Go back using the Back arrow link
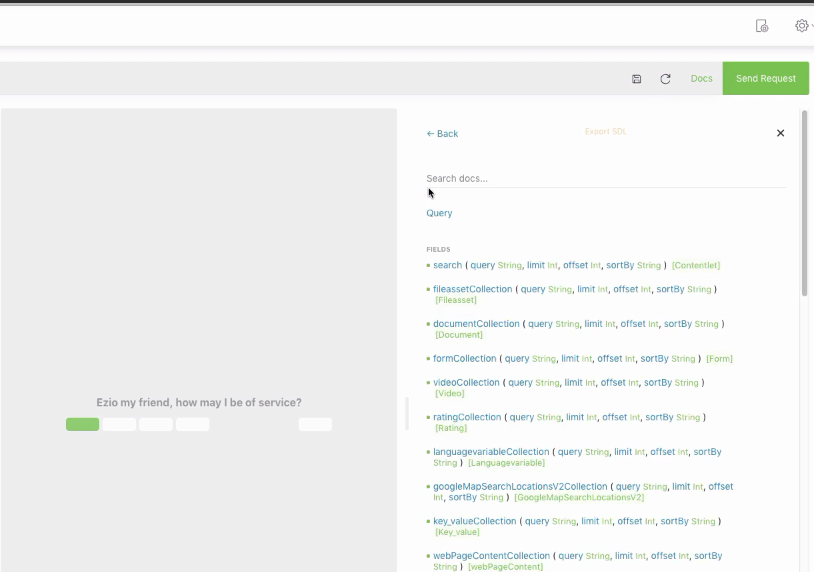Viewport: 814px width, 572px height. tap(442, 134)
